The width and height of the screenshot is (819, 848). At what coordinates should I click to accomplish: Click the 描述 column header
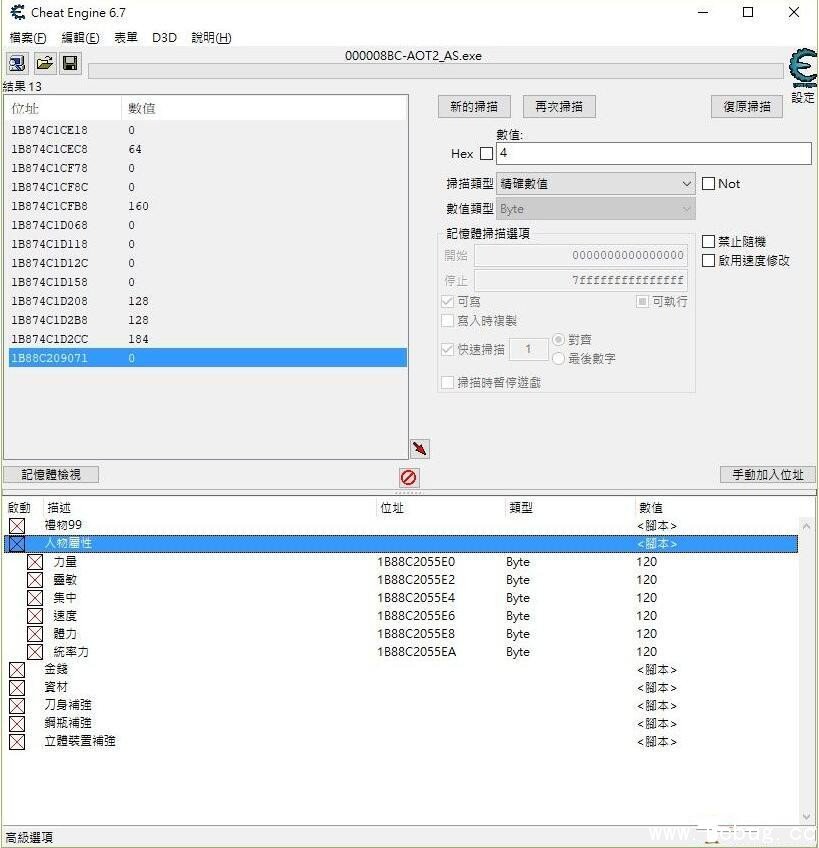point(59,507)
